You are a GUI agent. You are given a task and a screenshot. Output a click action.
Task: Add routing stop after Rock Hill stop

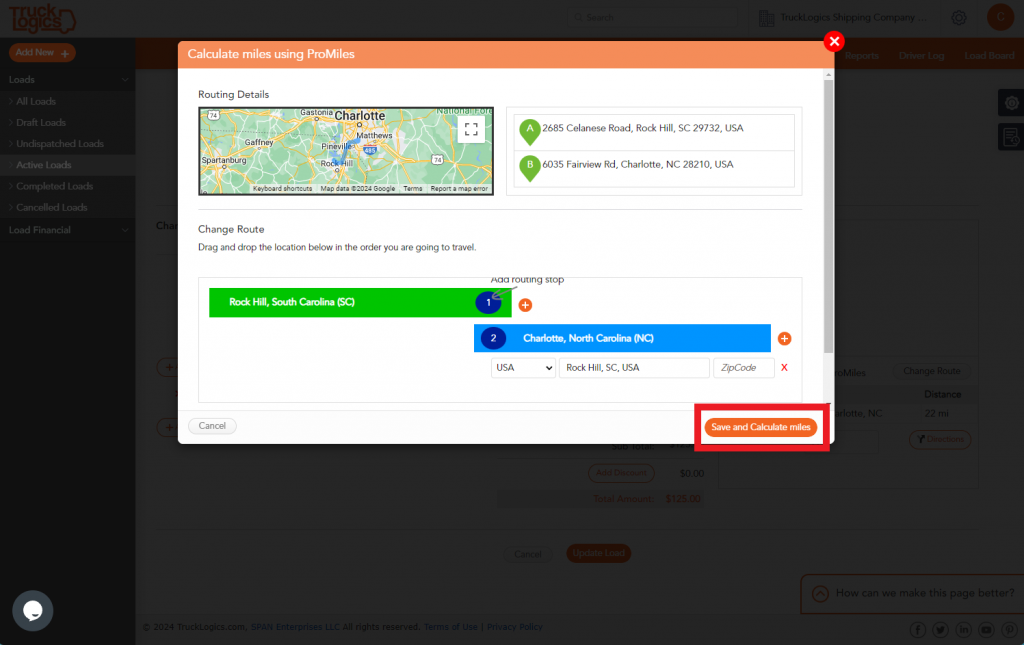(525, 305)
